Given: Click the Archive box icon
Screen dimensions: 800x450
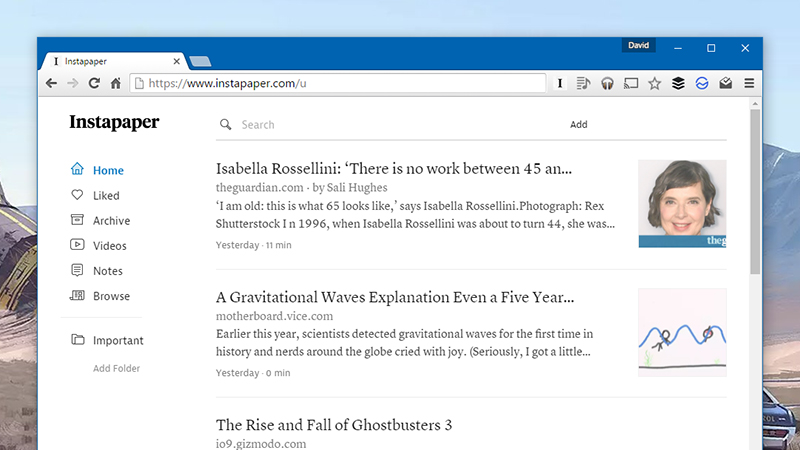Looking at the screenshot, I should point(77,220).
